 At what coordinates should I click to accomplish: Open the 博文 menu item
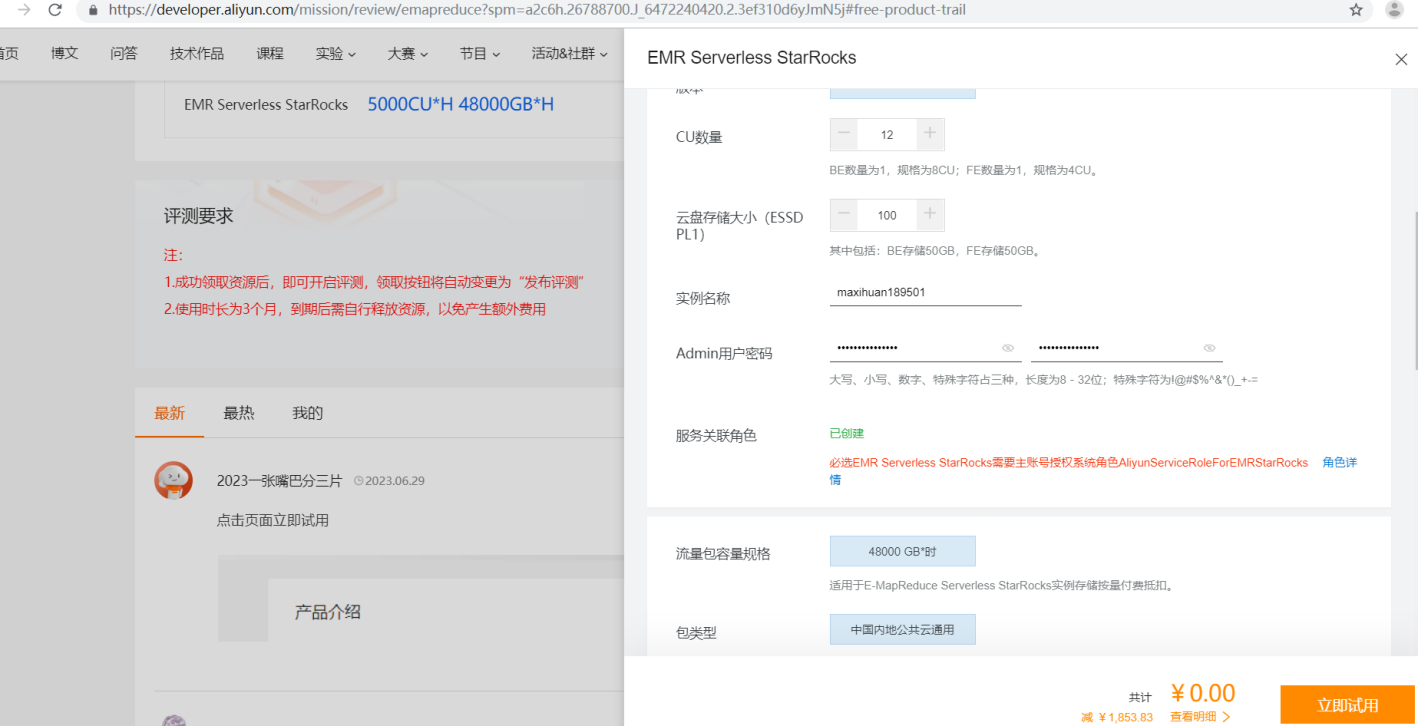pyautogui.click(x=65, y=54)
